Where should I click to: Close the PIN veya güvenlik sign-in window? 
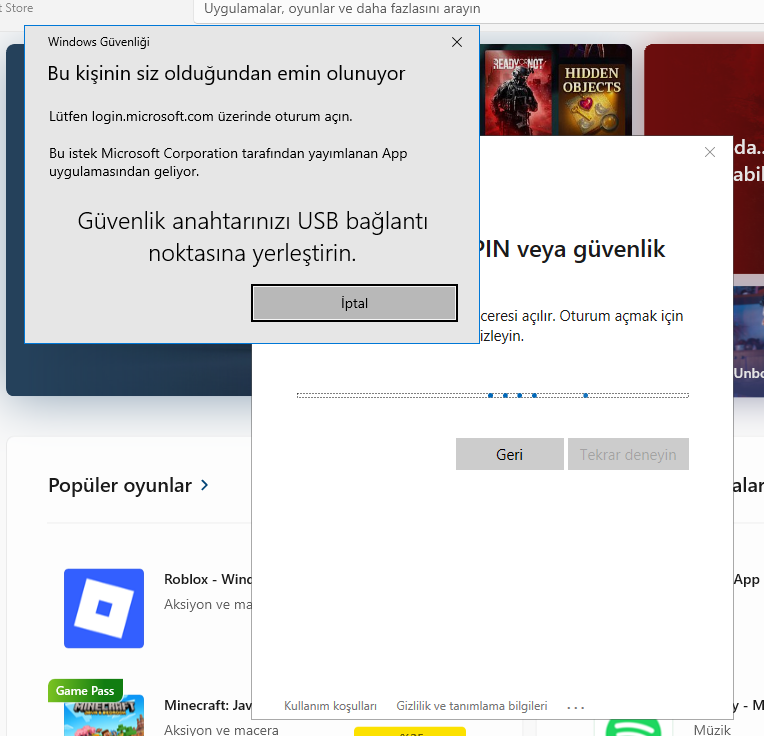pyautogui.click(x=709, y=152)
